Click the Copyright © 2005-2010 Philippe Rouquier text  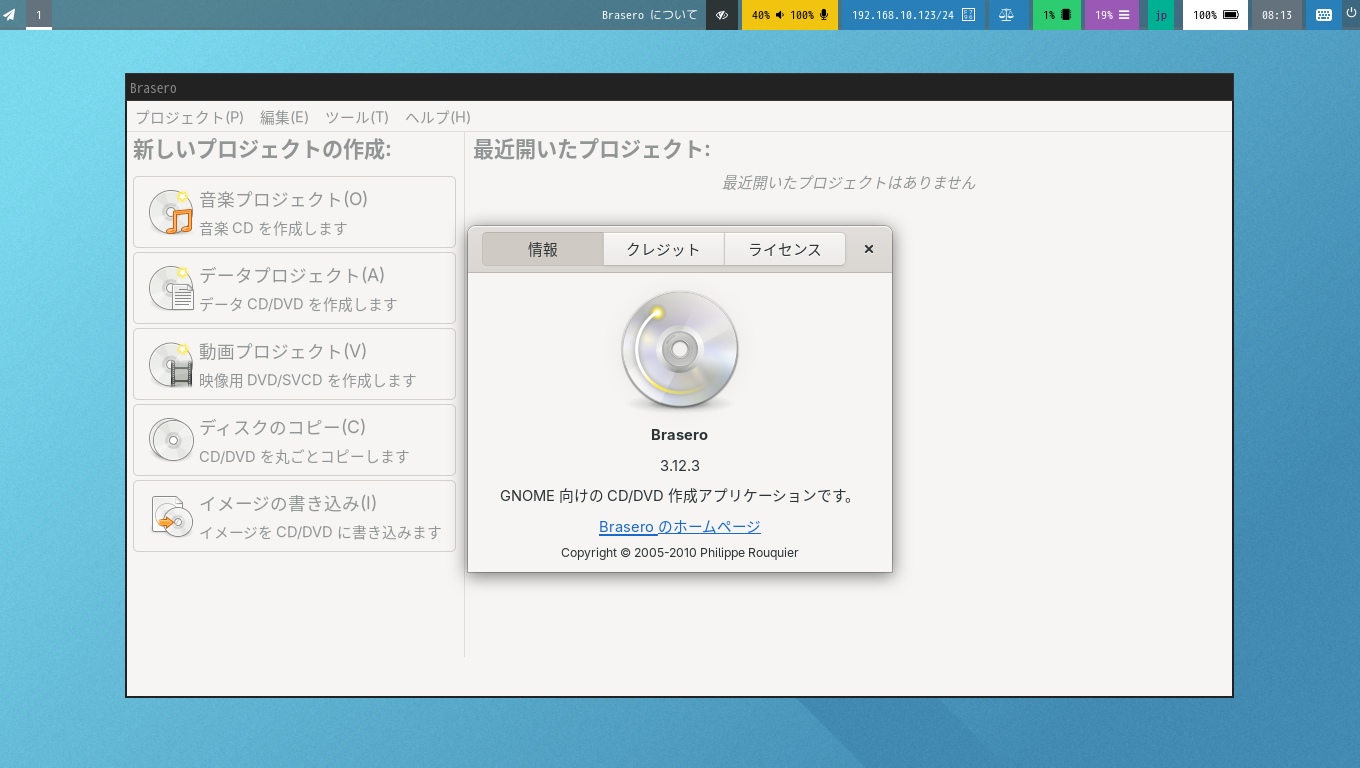(x=680, y=553)
